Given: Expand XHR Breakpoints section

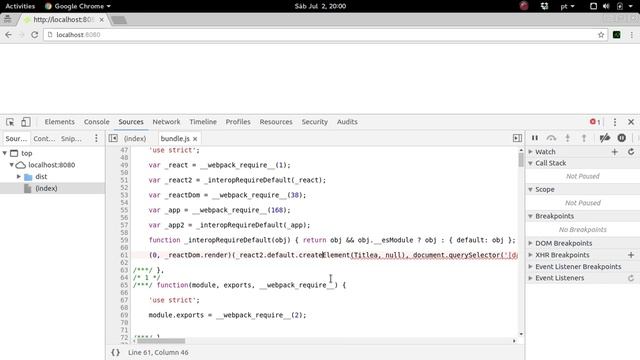Looking at the screenshot, I should pos(531,255).
